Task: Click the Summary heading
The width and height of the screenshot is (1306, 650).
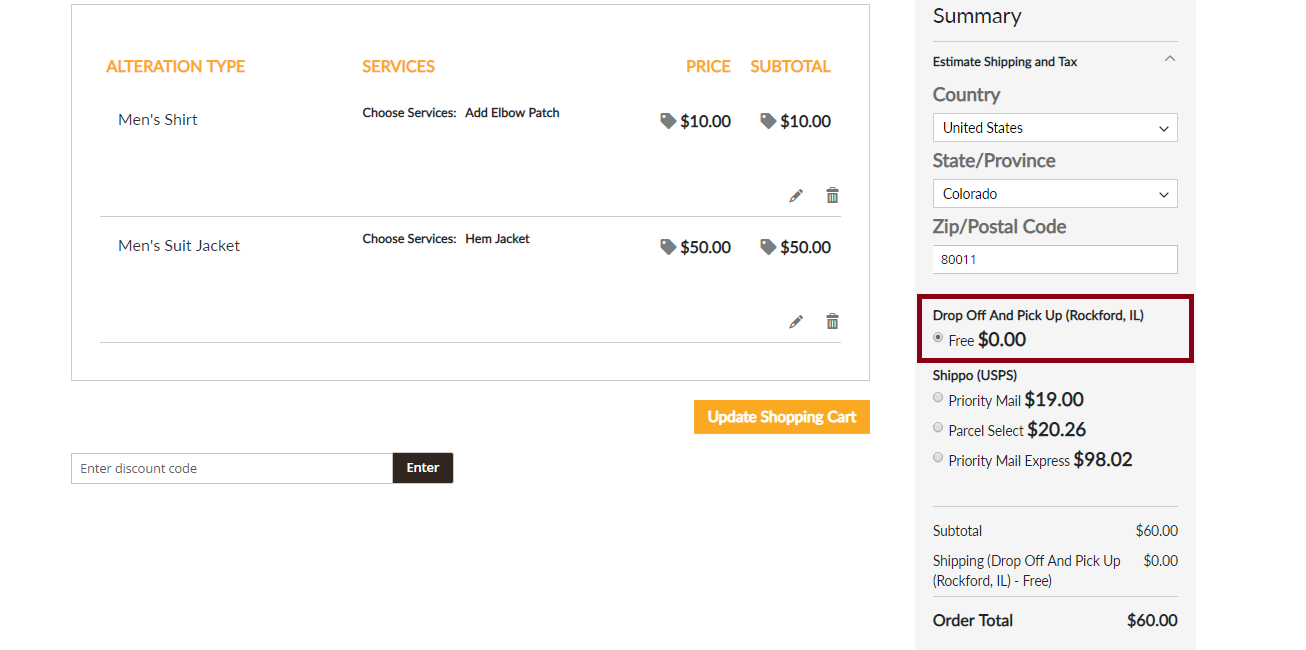Action: pyautogui.click(x=977, y=17)
